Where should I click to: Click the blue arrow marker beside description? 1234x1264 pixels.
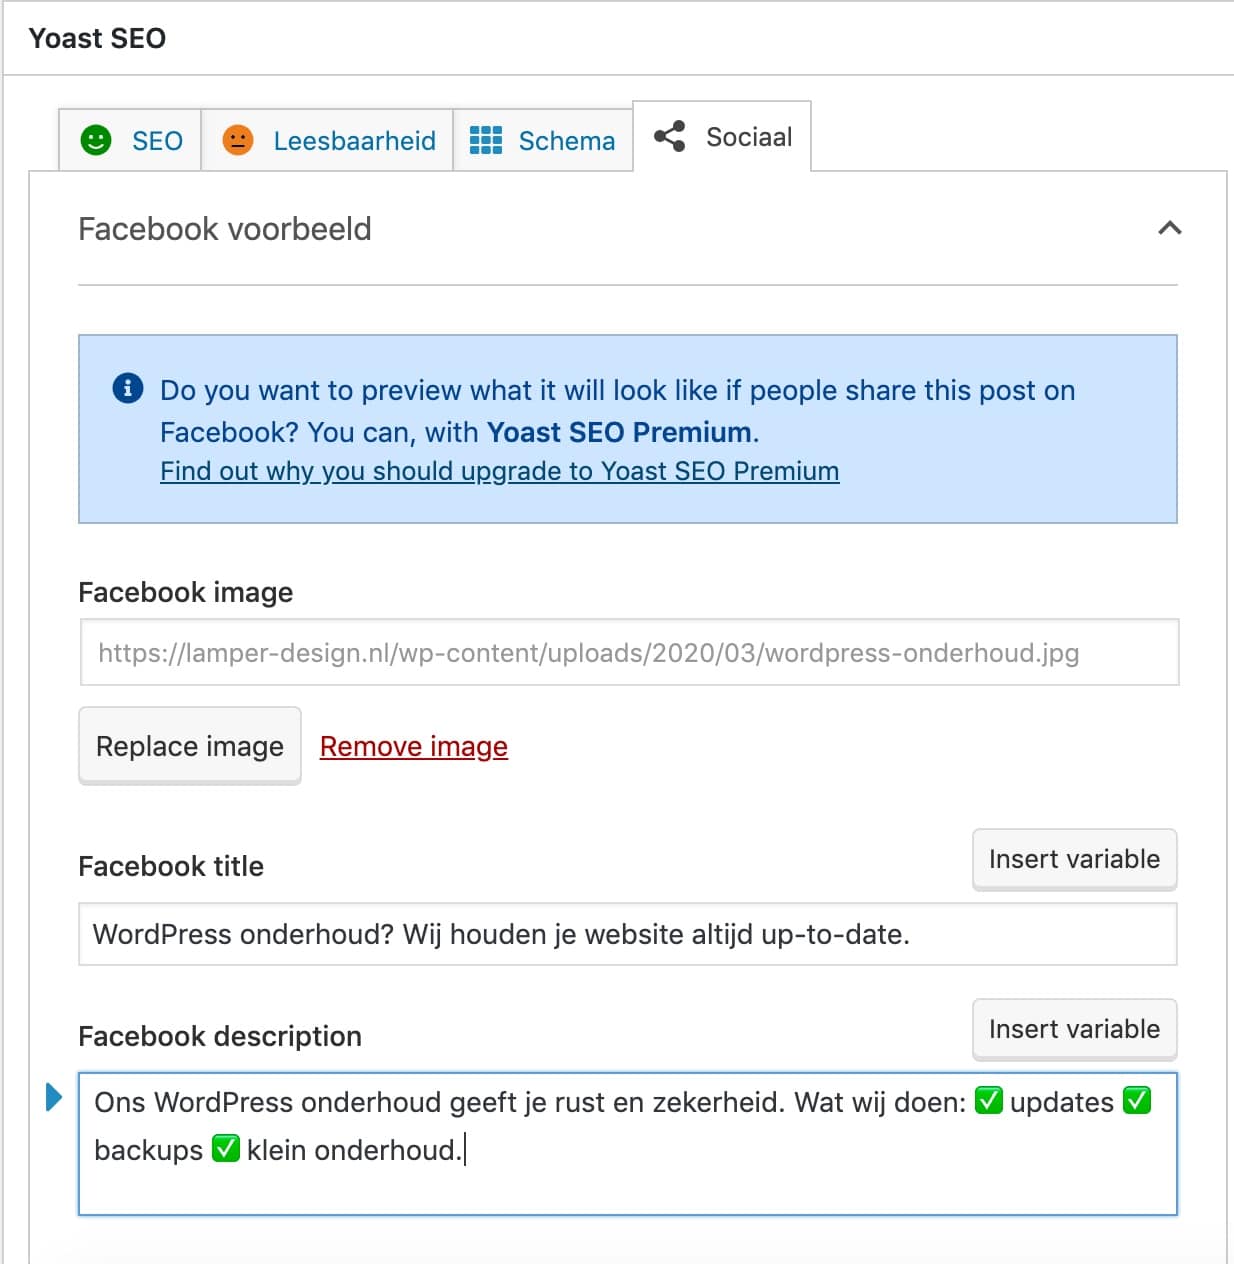pos(54,1097)
